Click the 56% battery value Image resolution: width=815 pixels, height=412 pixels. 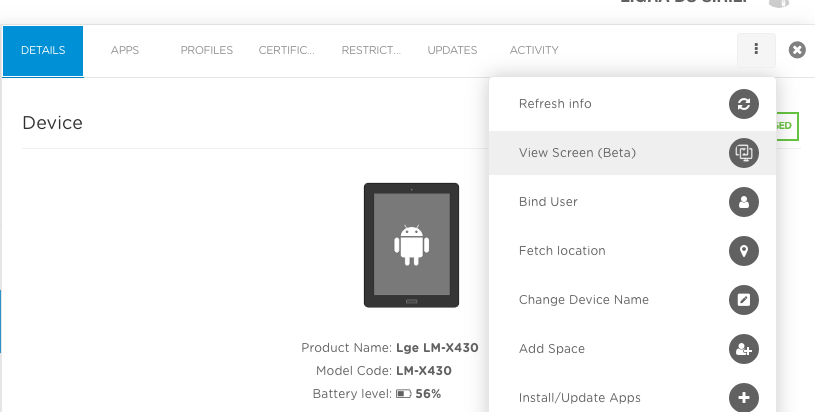[428, 394]
